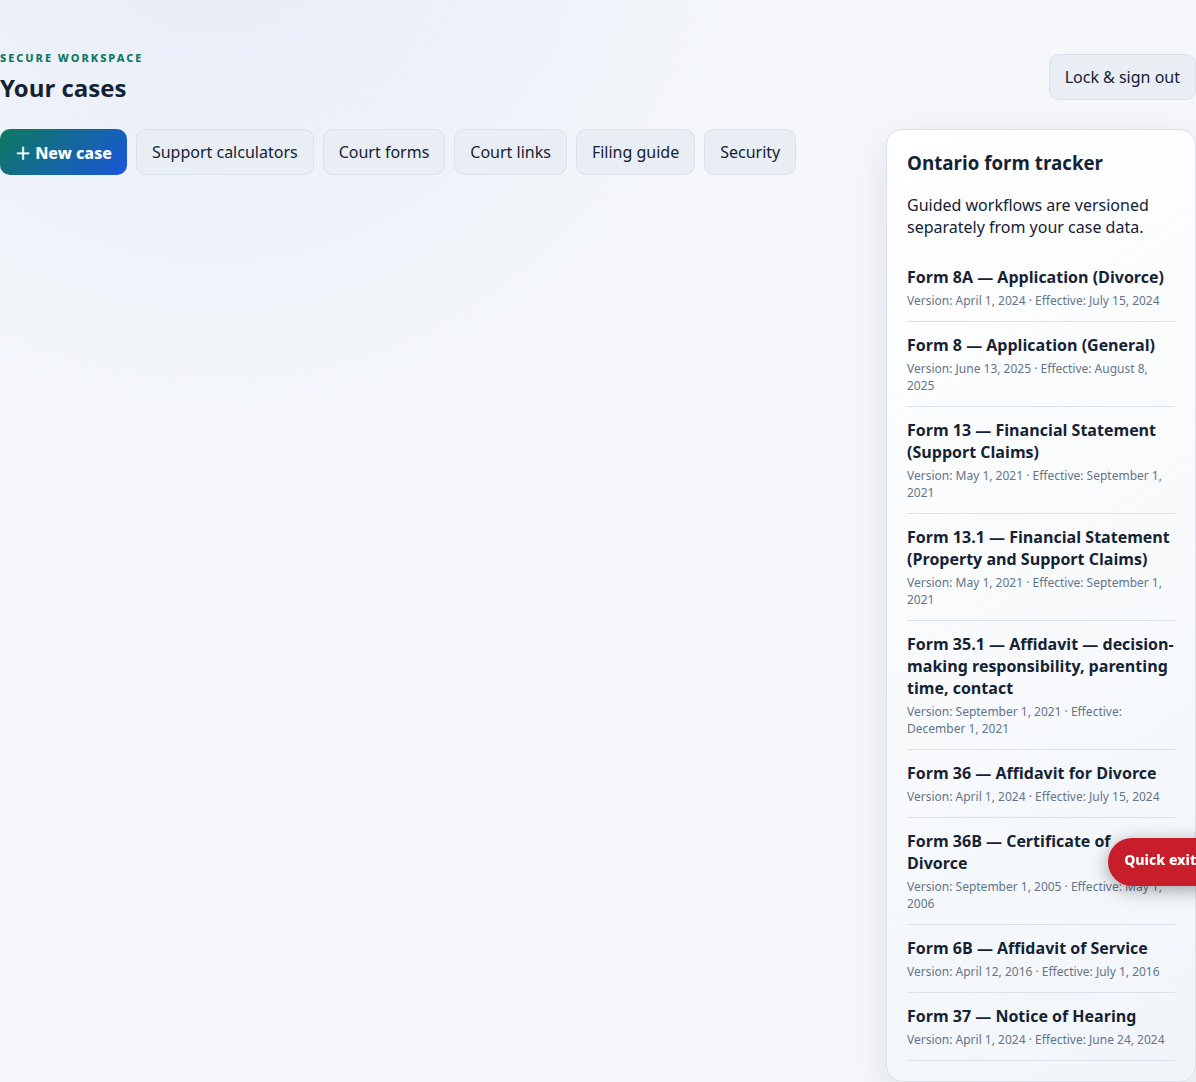Image resolution: width=1196 pixels, height=1082 pixels.
Task: Click the Ontario form tracker heading
Action: point(1005,163)
